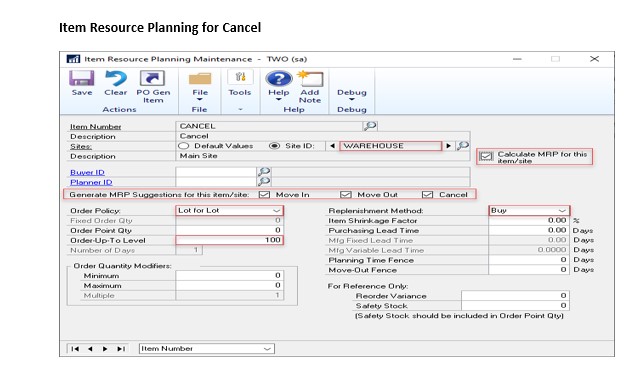Click the Maximum order quantity field
Screen dimensions: 641x370
pyautogui.click(x=229, y=285)
